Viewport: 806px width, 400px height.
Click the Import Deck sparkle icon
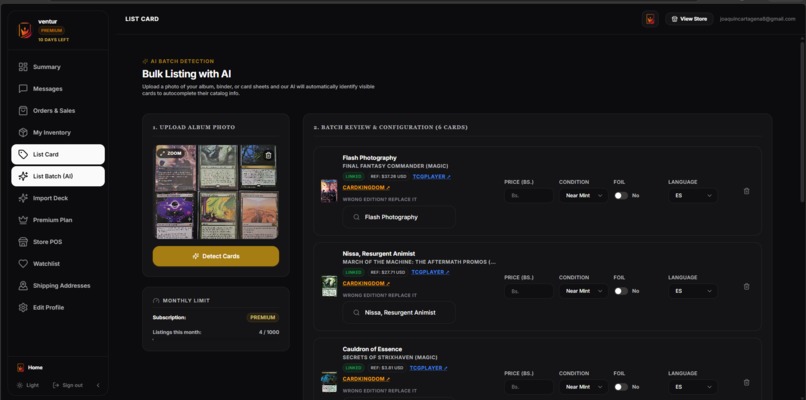click(x=23, y=198)
